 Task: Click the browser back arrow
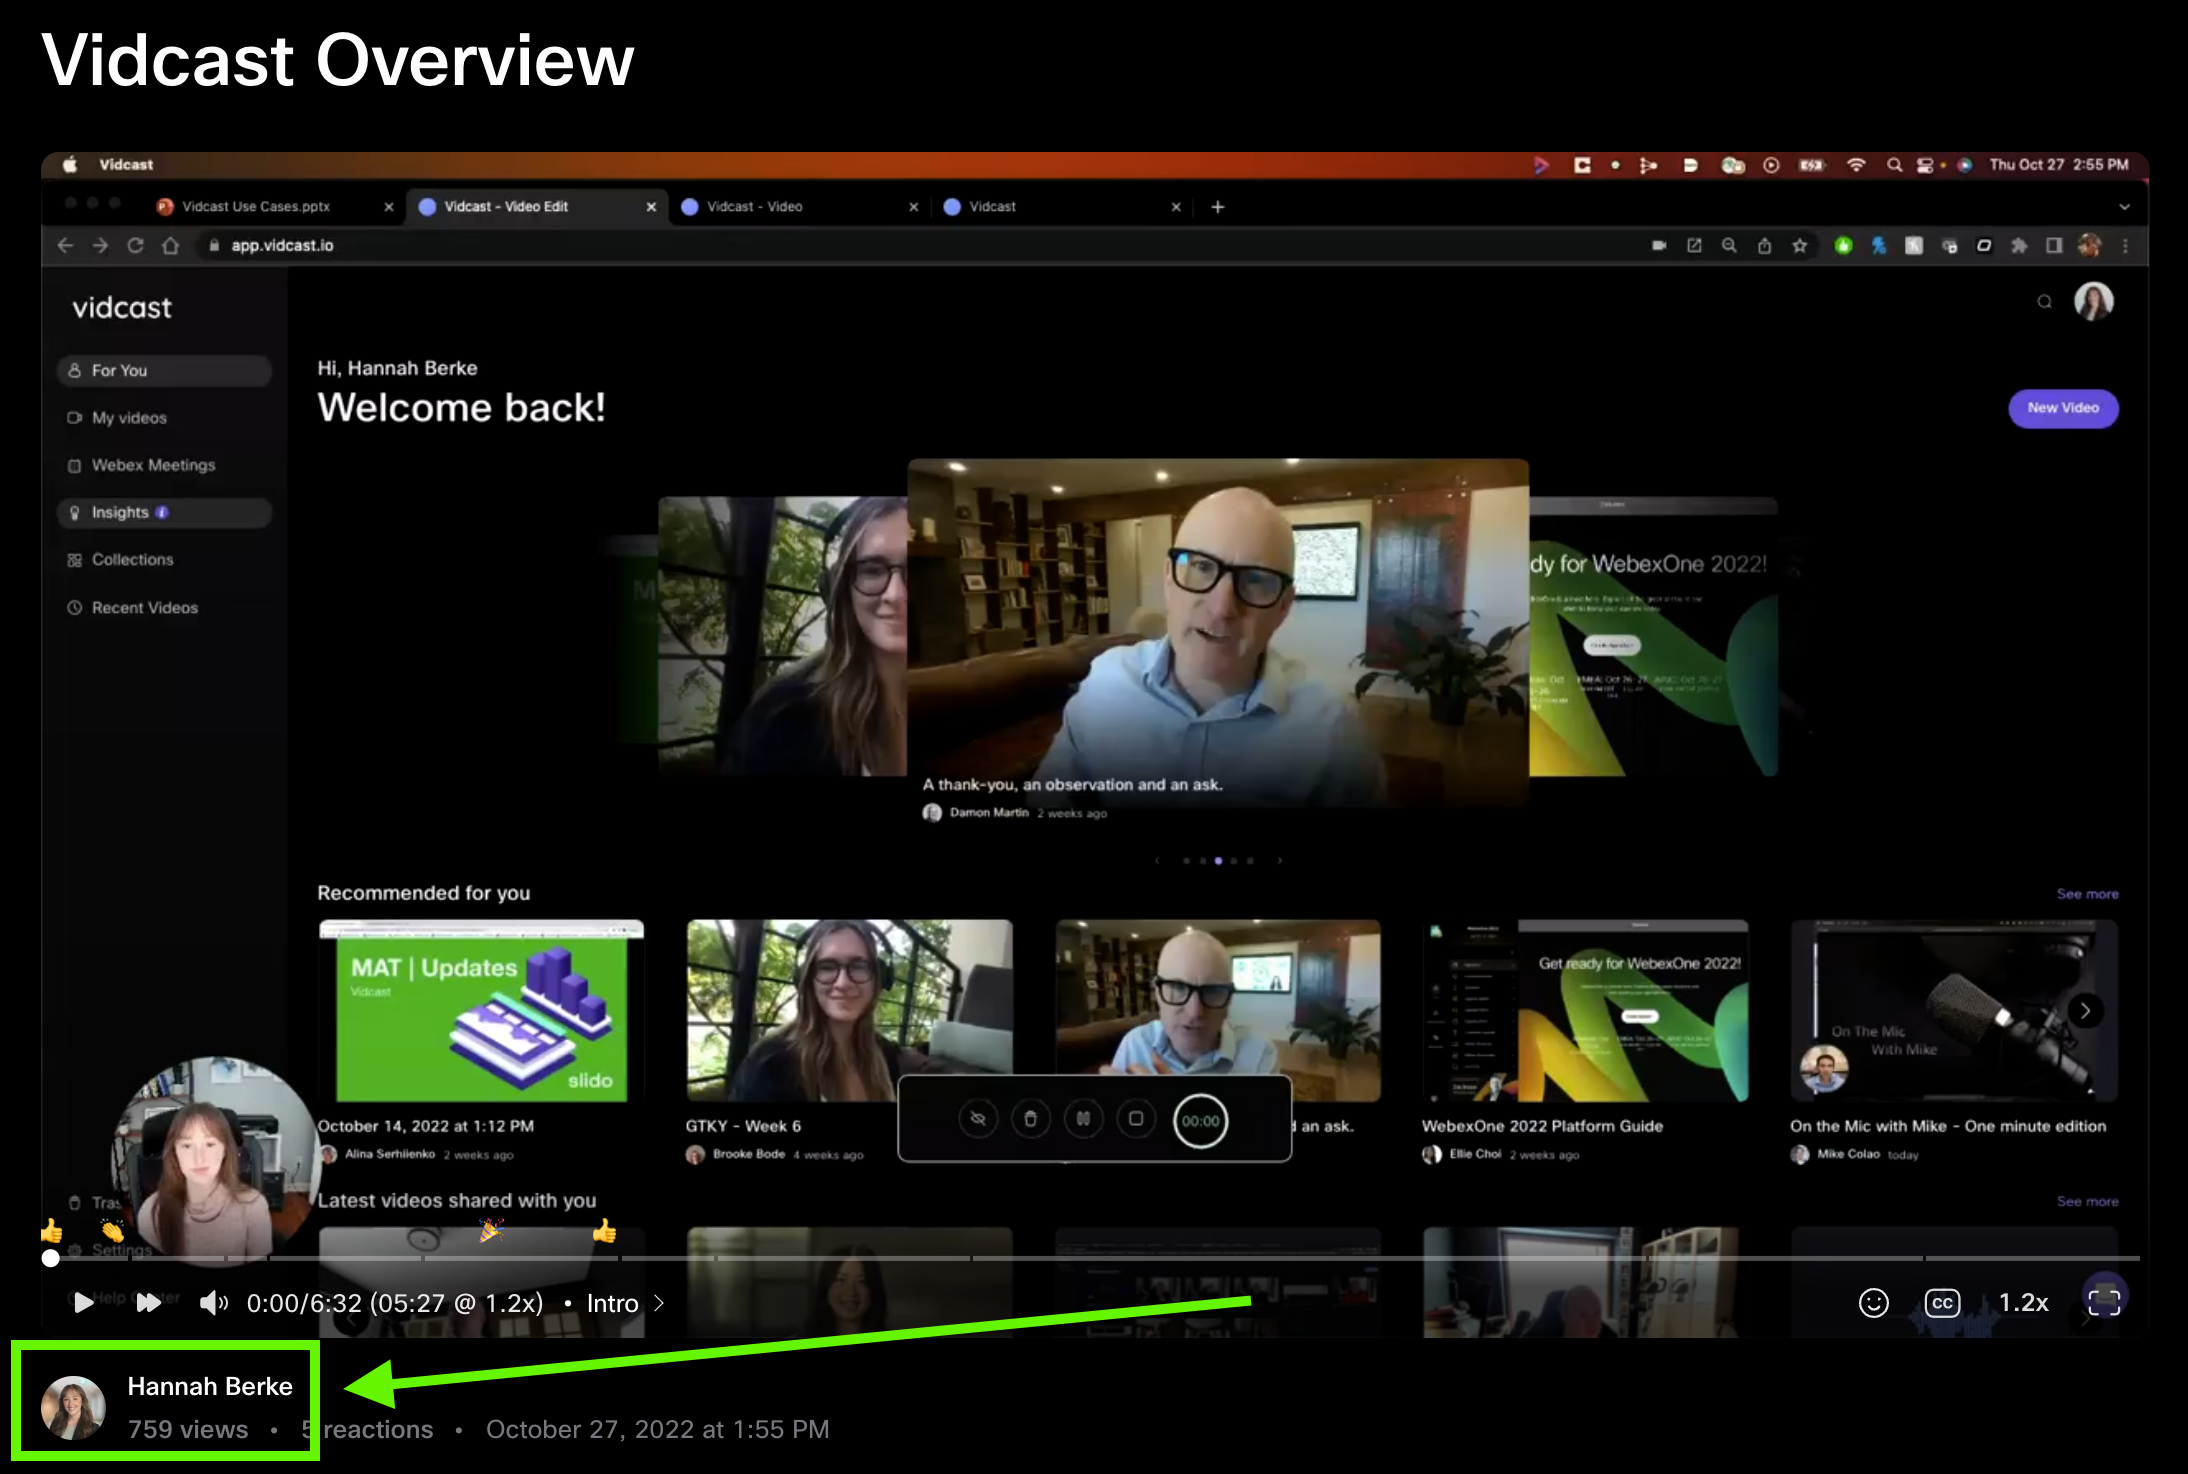65,246
